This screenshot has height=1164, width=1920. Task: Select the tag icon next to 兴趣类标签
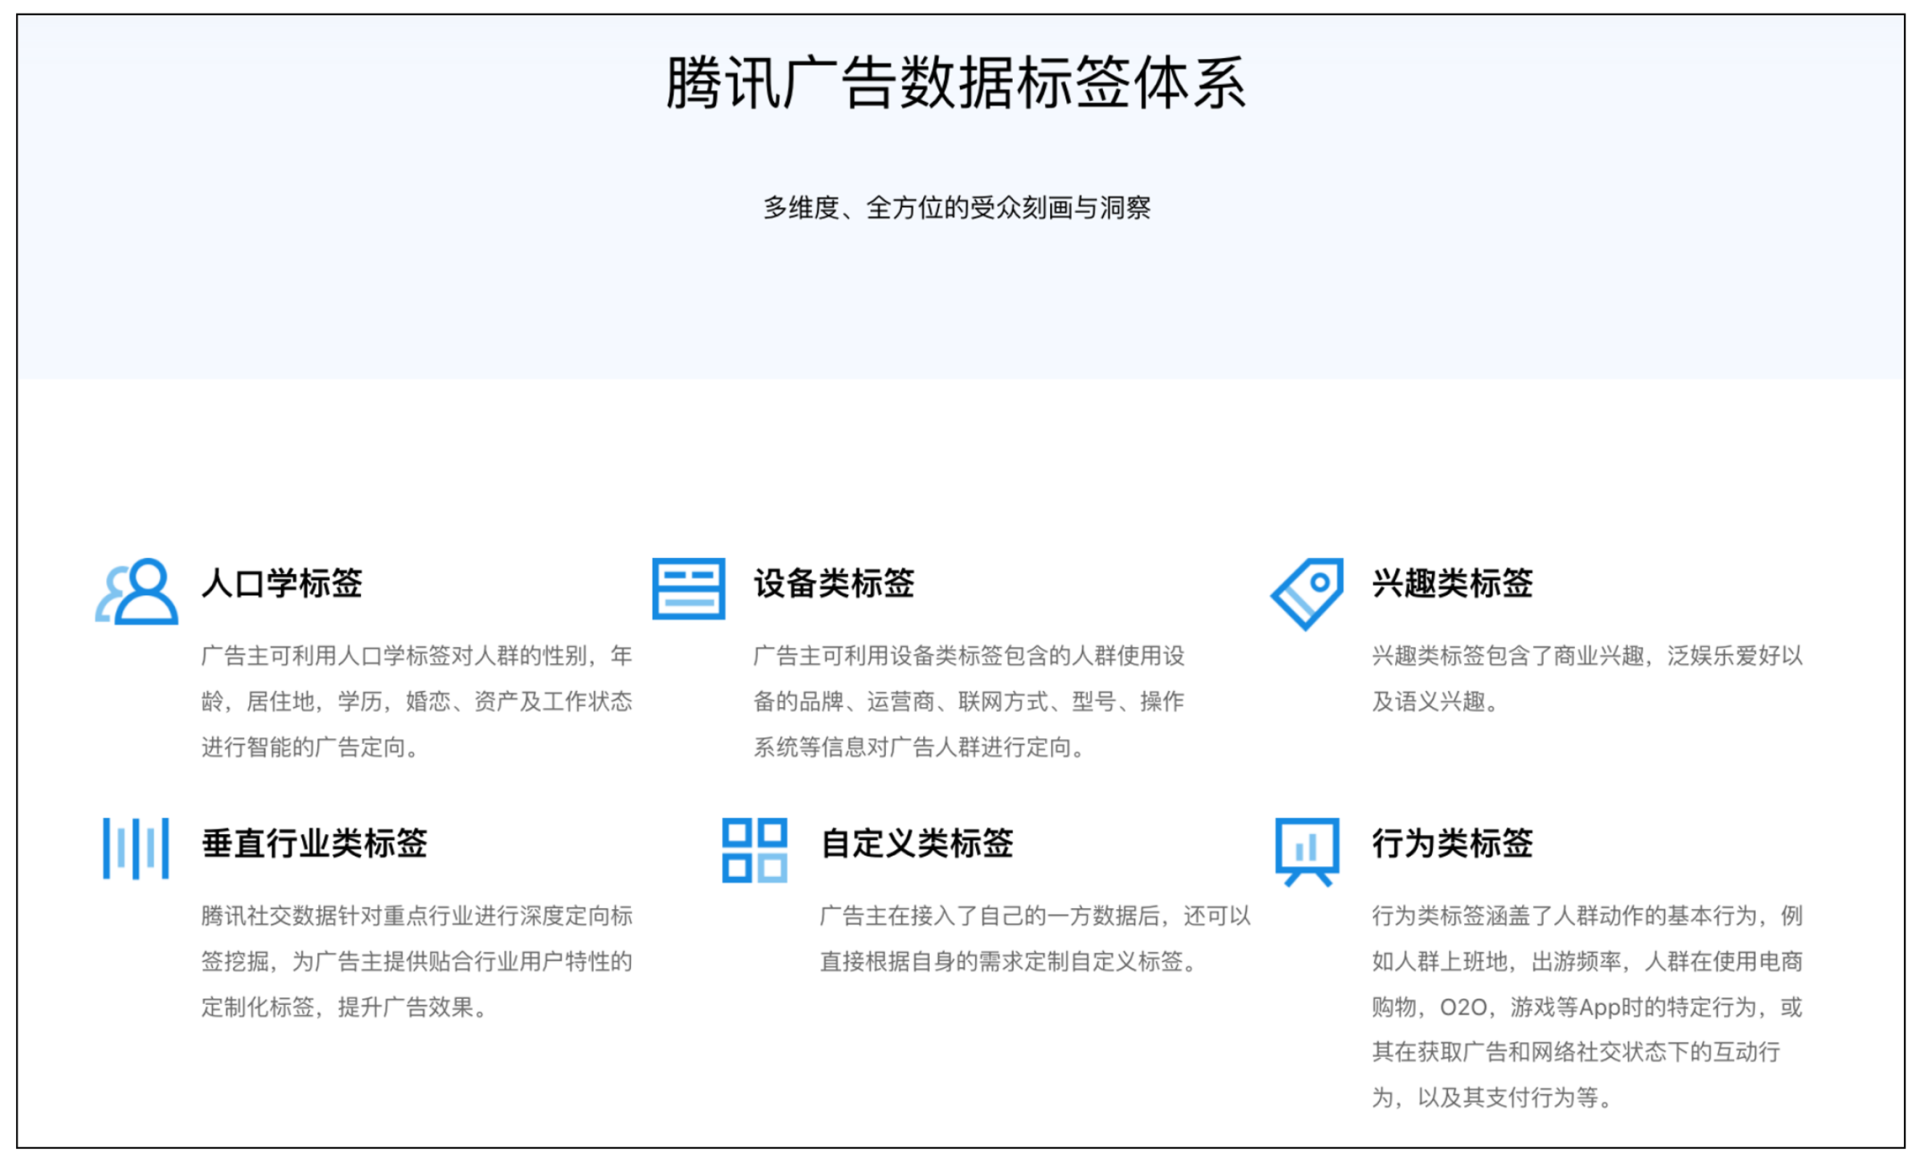pos(1307,590)
